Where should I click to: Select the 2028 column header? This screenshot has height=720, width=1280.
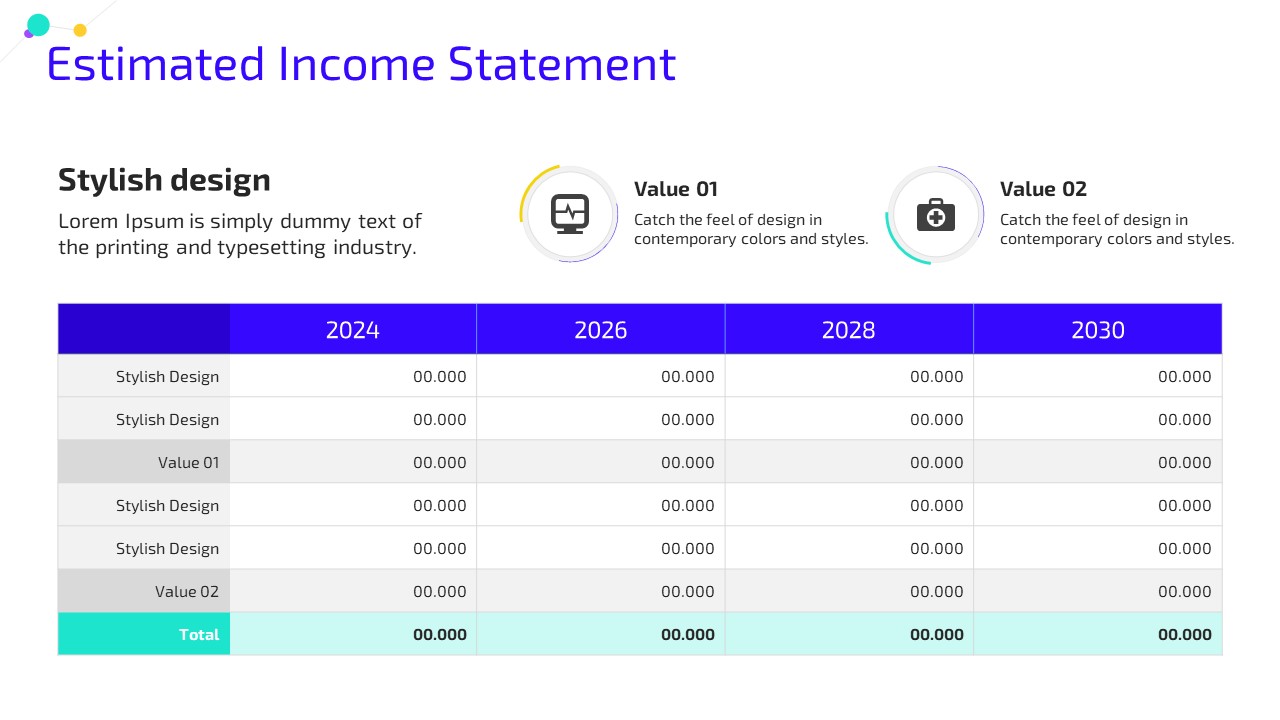coord(849,329)
